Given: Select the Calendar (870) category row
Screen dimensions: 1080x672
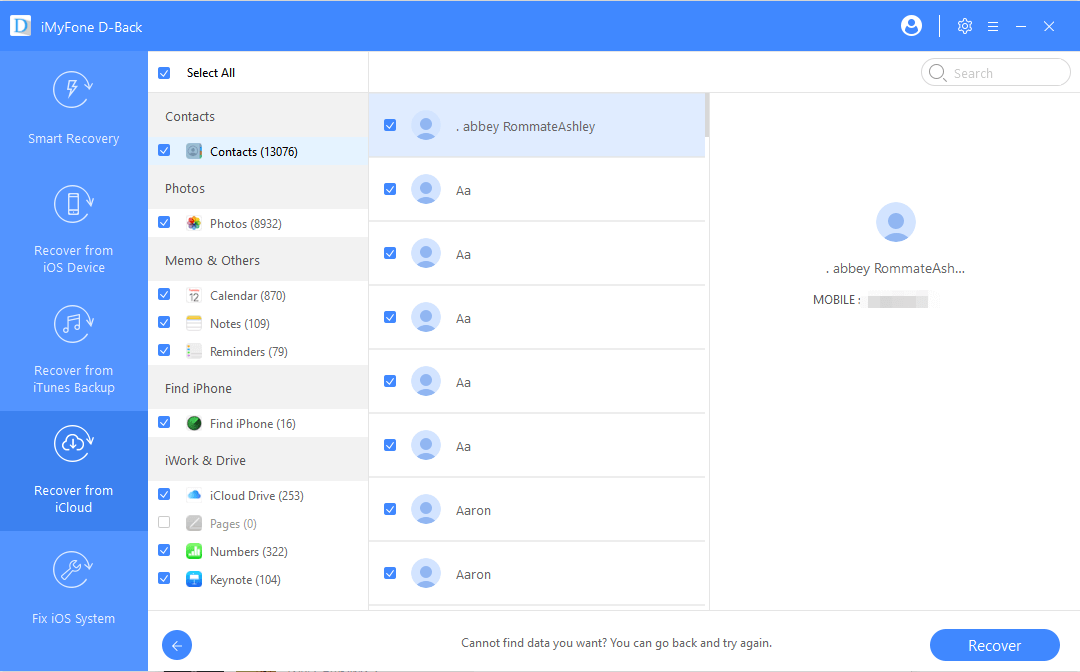Looking at the screenshot, I should [x=258, y=295].
